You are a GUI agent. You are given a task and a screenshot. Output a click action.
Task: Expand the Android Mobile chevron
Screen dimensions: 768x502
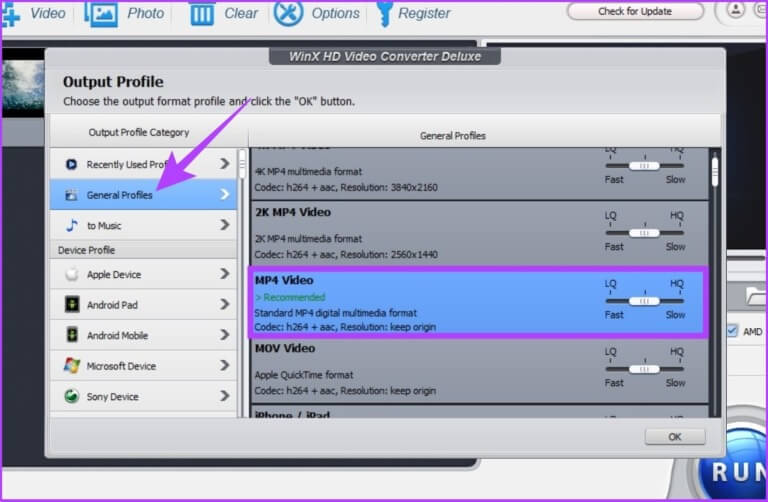point(225,335)
